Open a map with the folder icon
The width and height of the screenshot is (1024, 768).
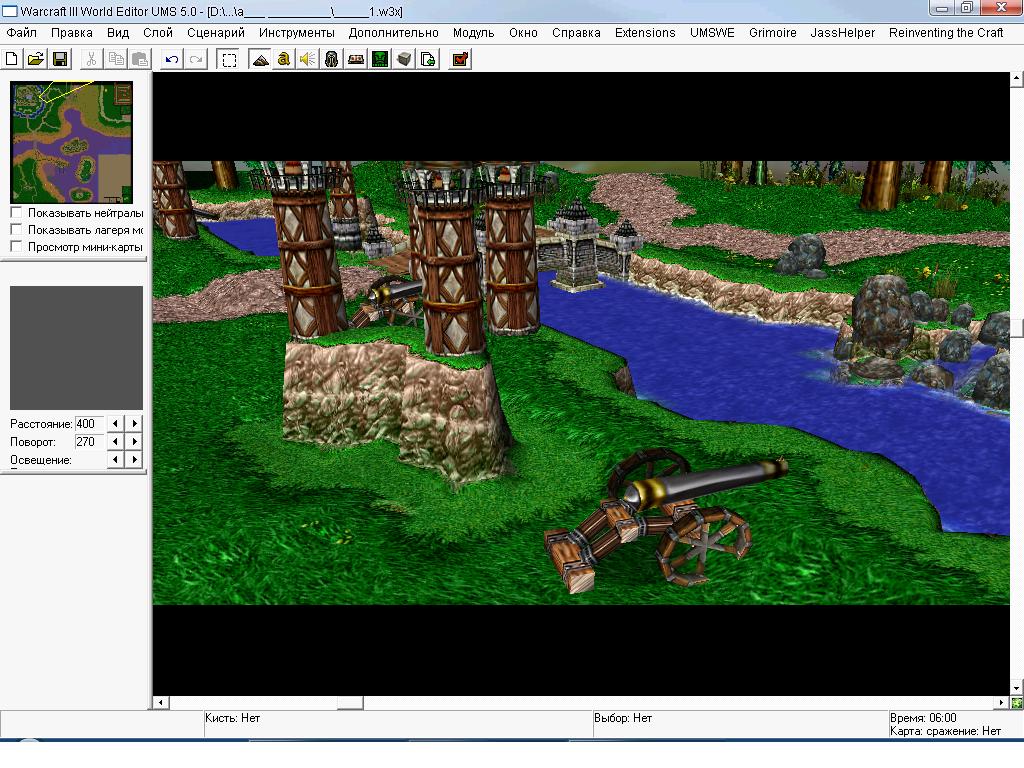point(36,59)
